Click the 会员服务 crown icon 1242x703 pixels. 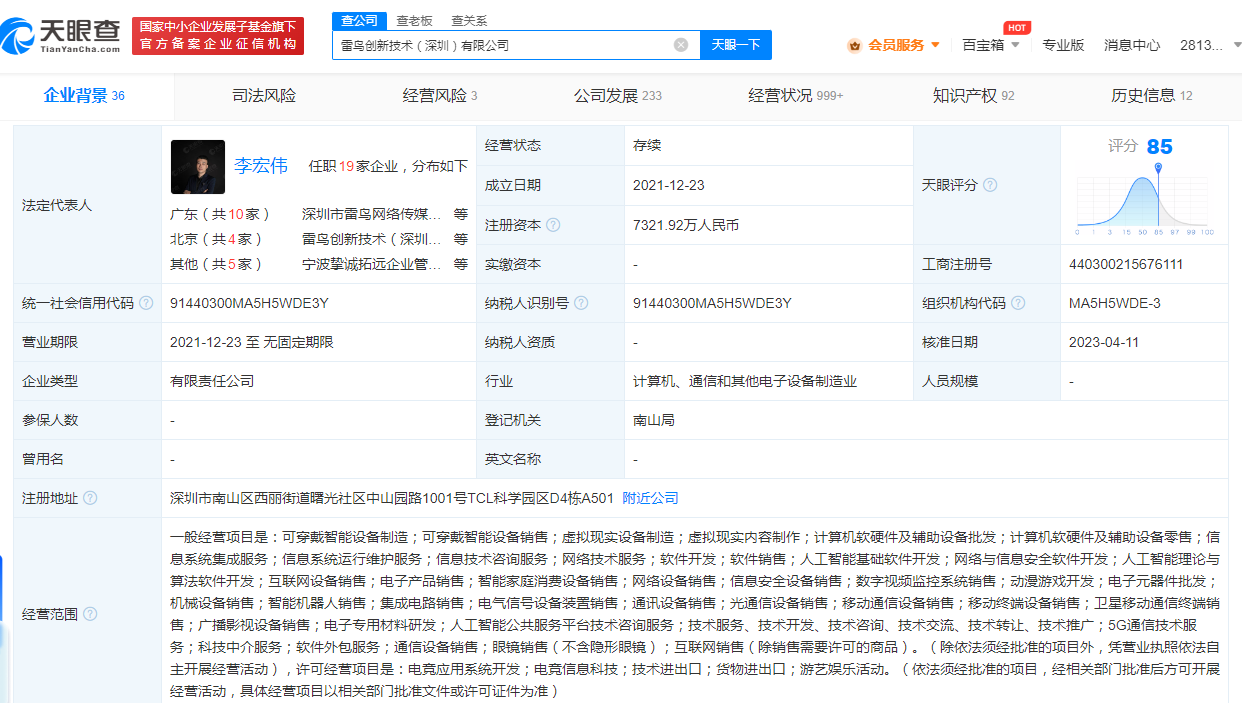[854, 45]
